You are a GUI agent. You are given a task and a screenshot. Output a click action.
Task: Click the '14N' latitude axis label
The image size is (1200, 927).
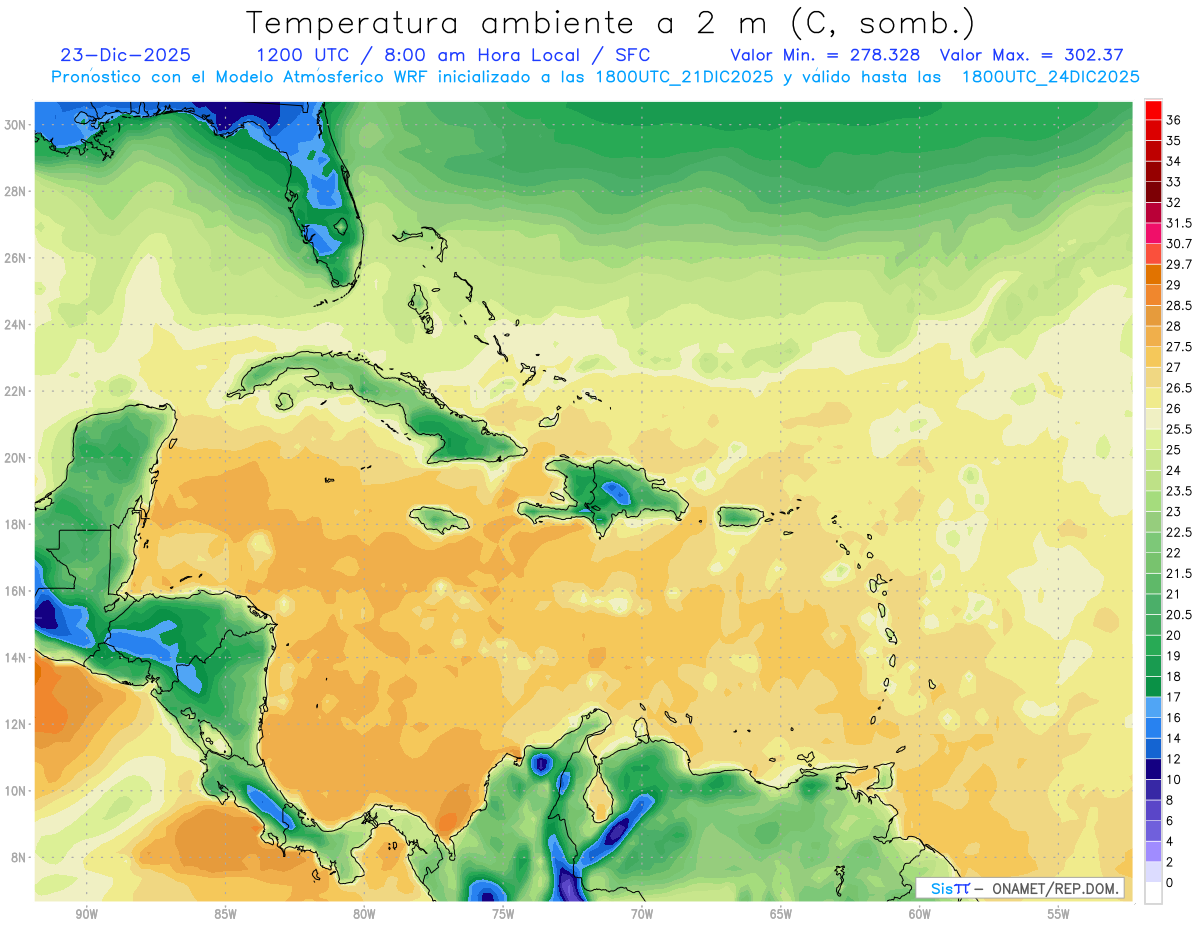click(x=17, y=658)
